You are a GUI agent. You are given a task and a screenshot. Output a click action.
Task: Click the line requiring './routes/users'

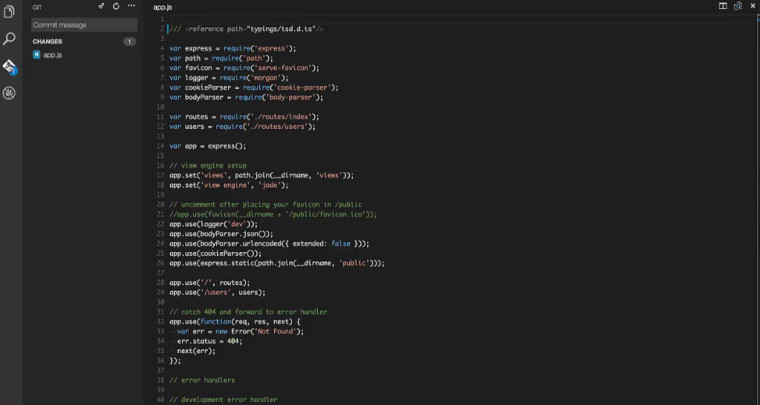[242, 126]
